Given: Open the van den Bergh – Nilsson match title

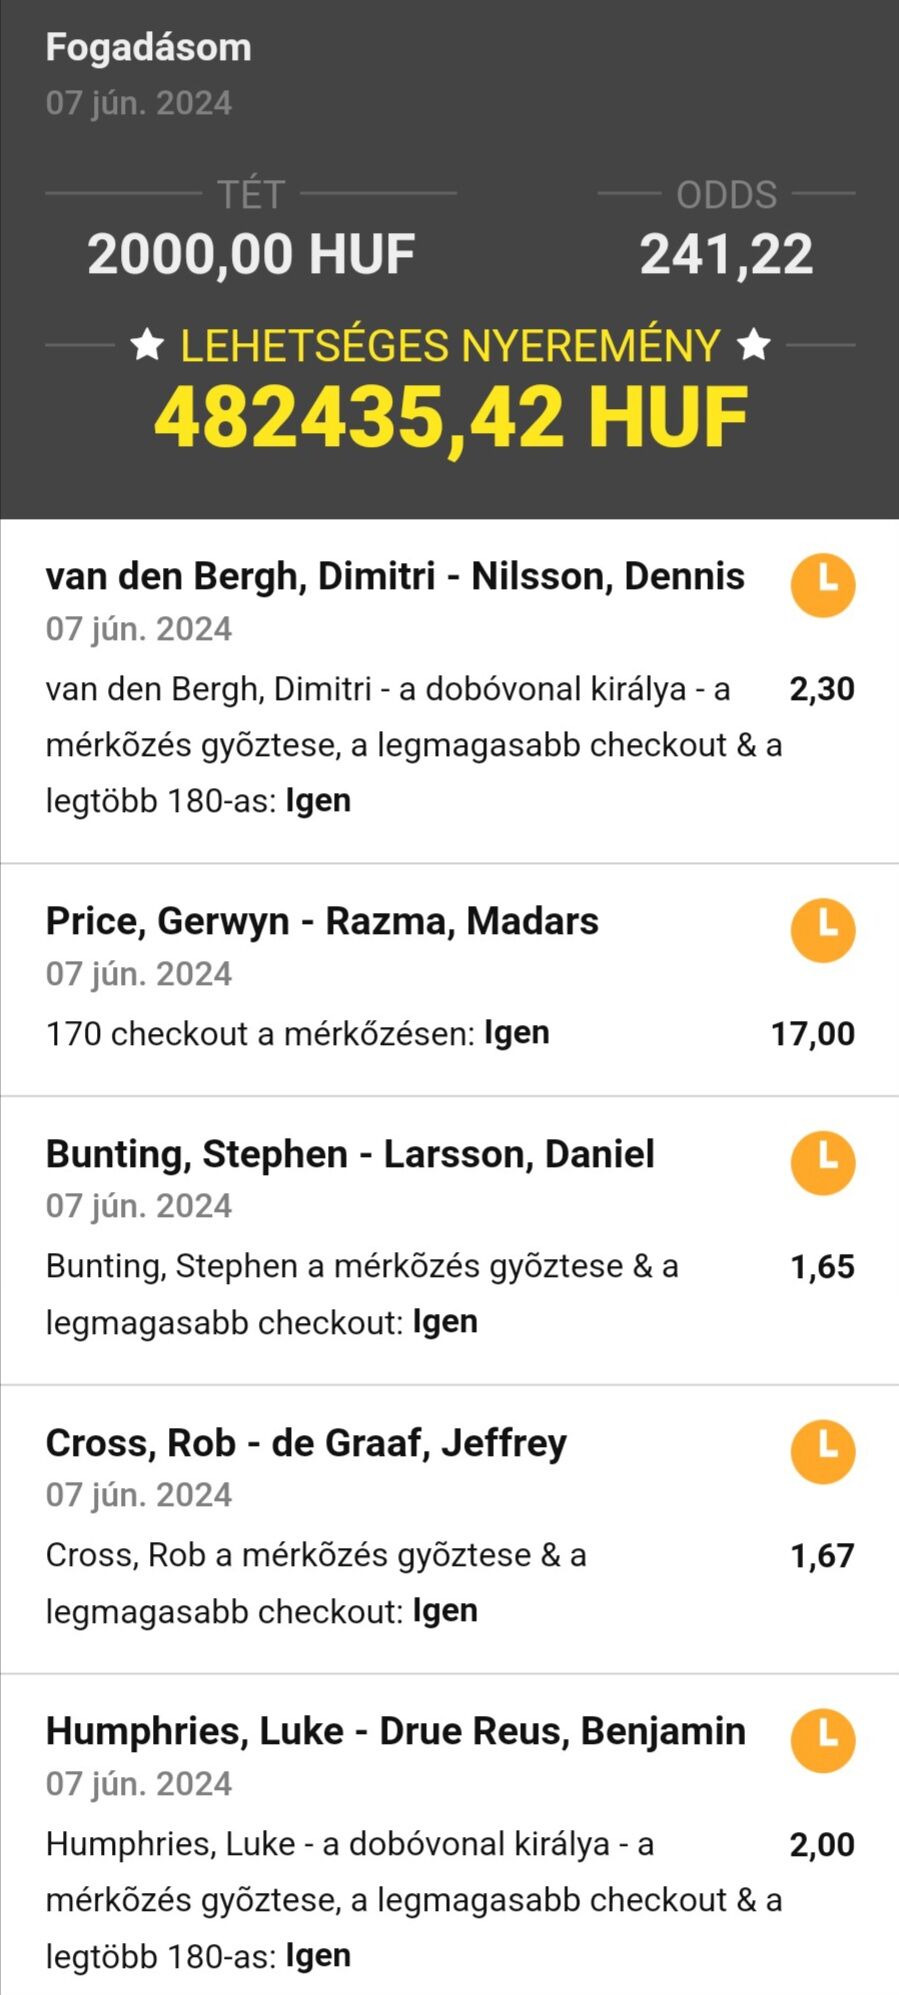Looking at the screenshot, I should coord(395,576).
